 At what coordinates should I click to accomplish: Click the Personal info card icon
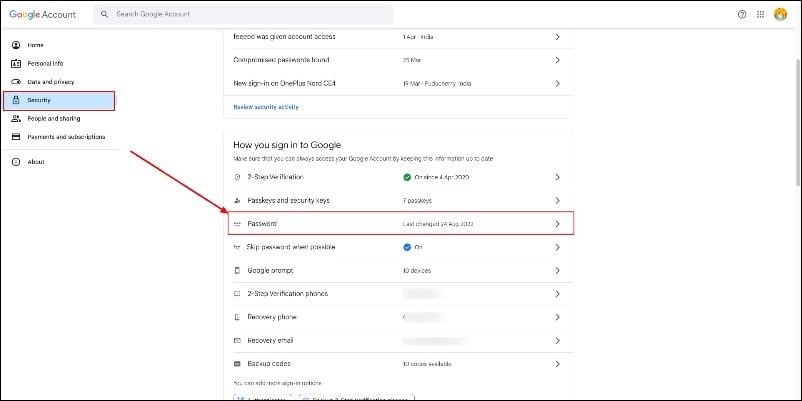pyautogui.click(x=16, y=63)
